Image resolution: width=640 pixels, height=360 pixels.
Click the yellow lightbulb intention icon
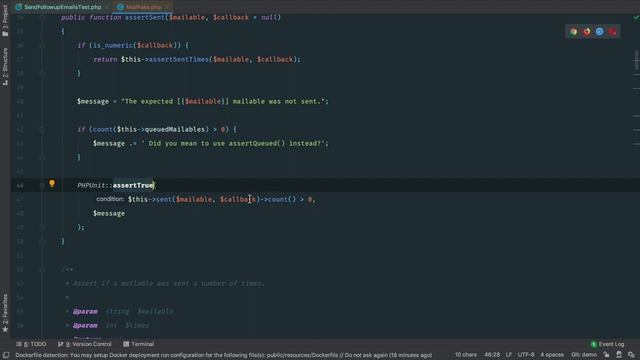point(52,184)
